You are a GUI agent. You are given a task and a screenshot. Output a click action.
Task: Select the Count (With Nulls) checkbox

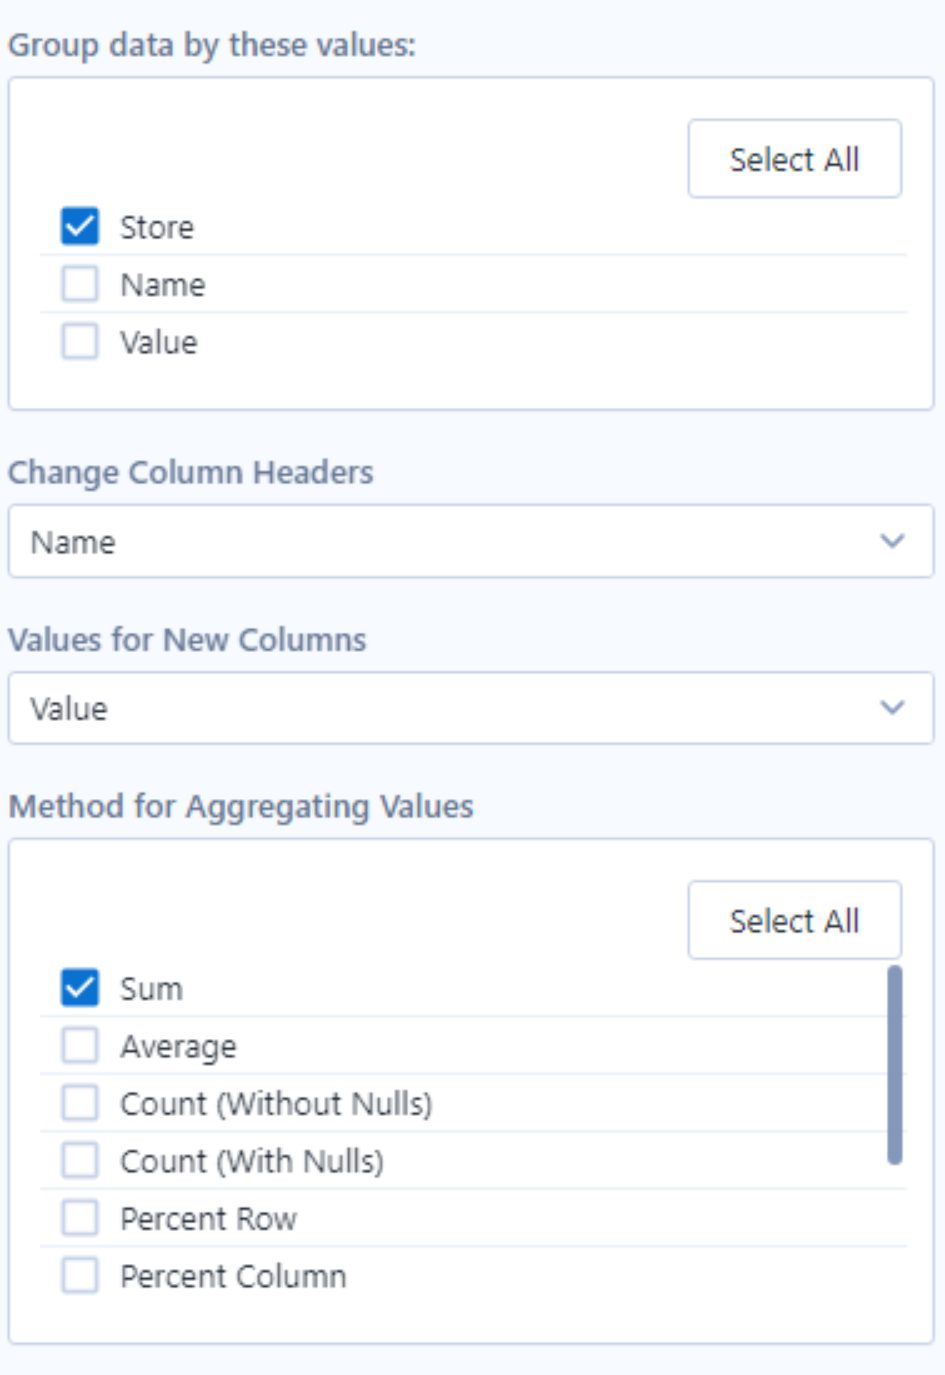[80, 1161]
